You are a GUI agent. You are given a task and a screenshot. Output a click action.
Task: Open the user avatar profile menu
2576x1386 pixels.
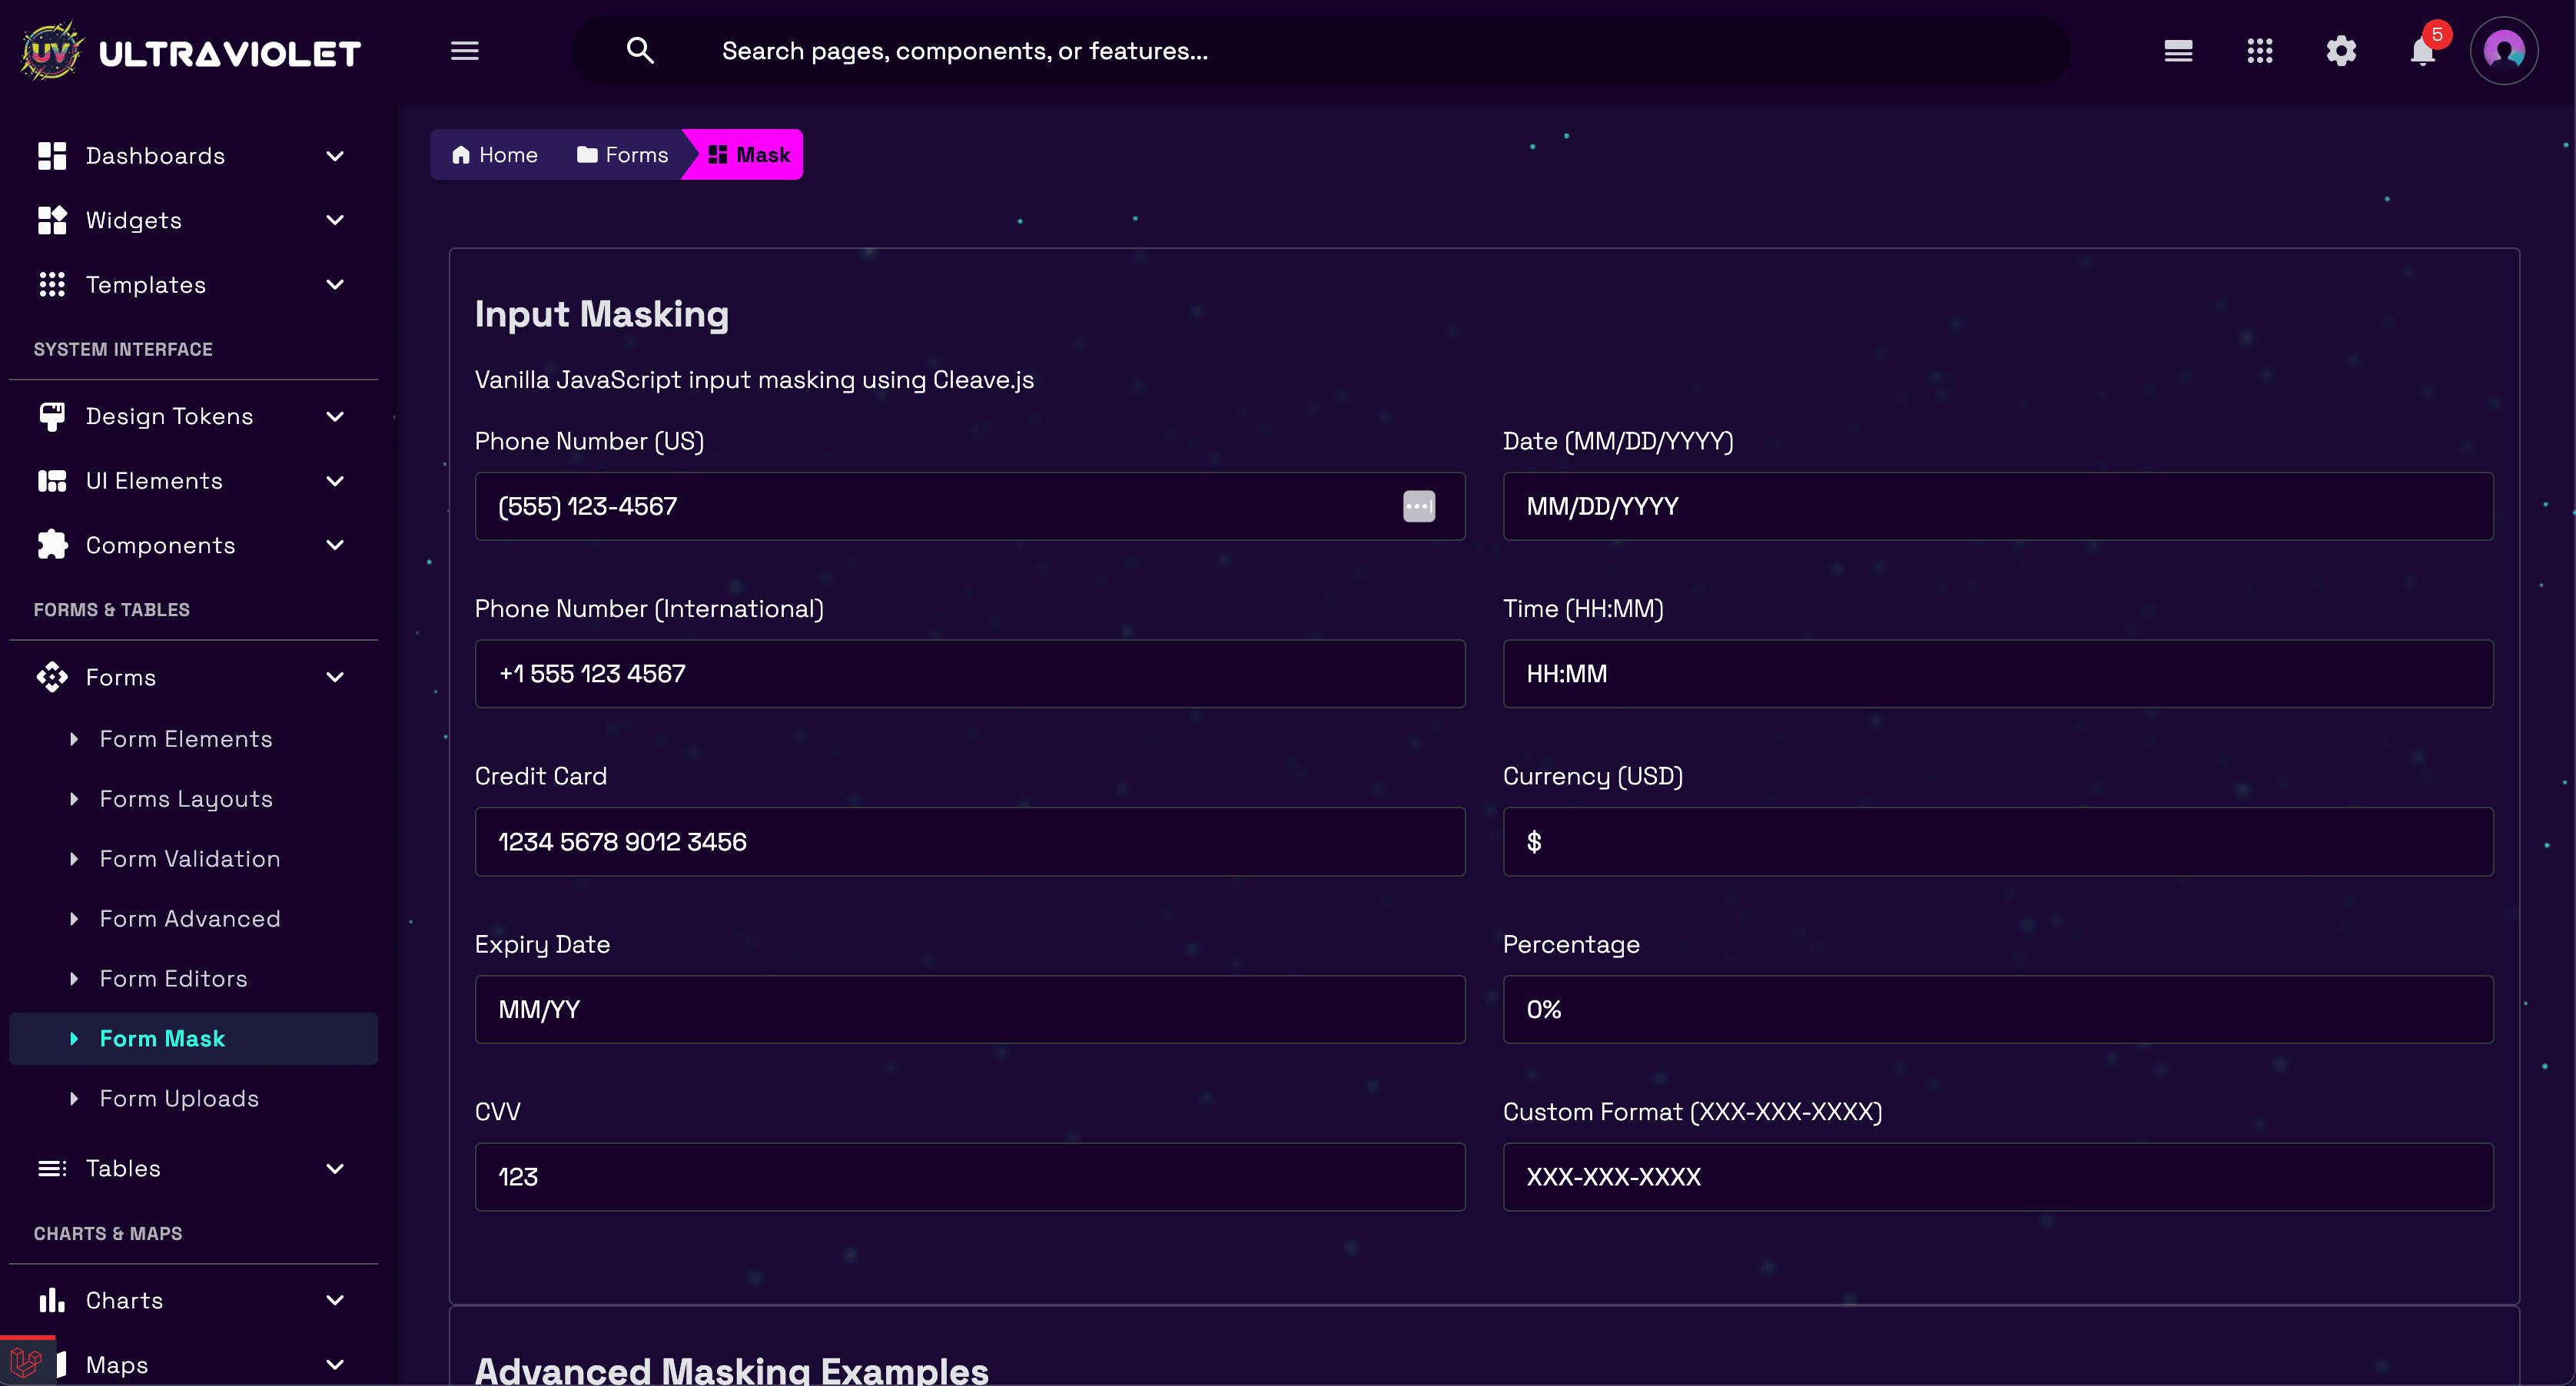pyautogui.click(x=2503, y=51)
